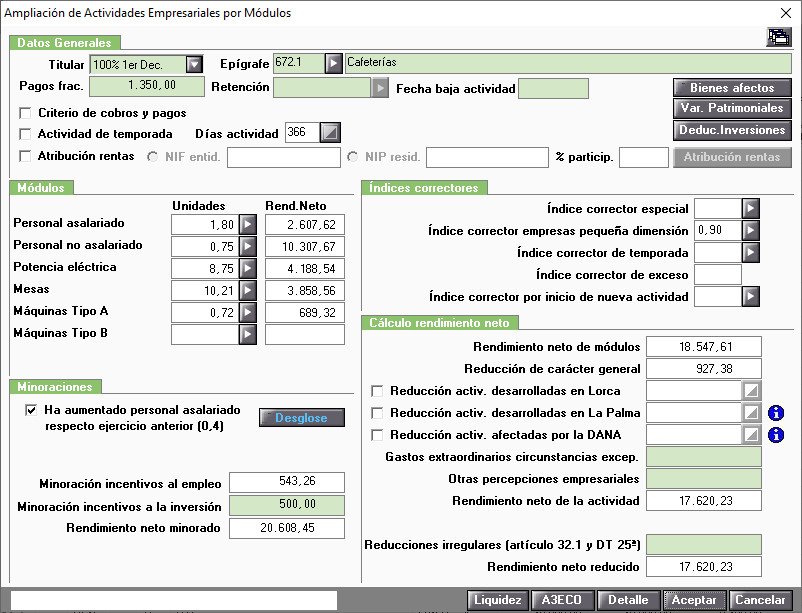
Task: Click the windows icon at top right
Action: [x=779, y=37]
